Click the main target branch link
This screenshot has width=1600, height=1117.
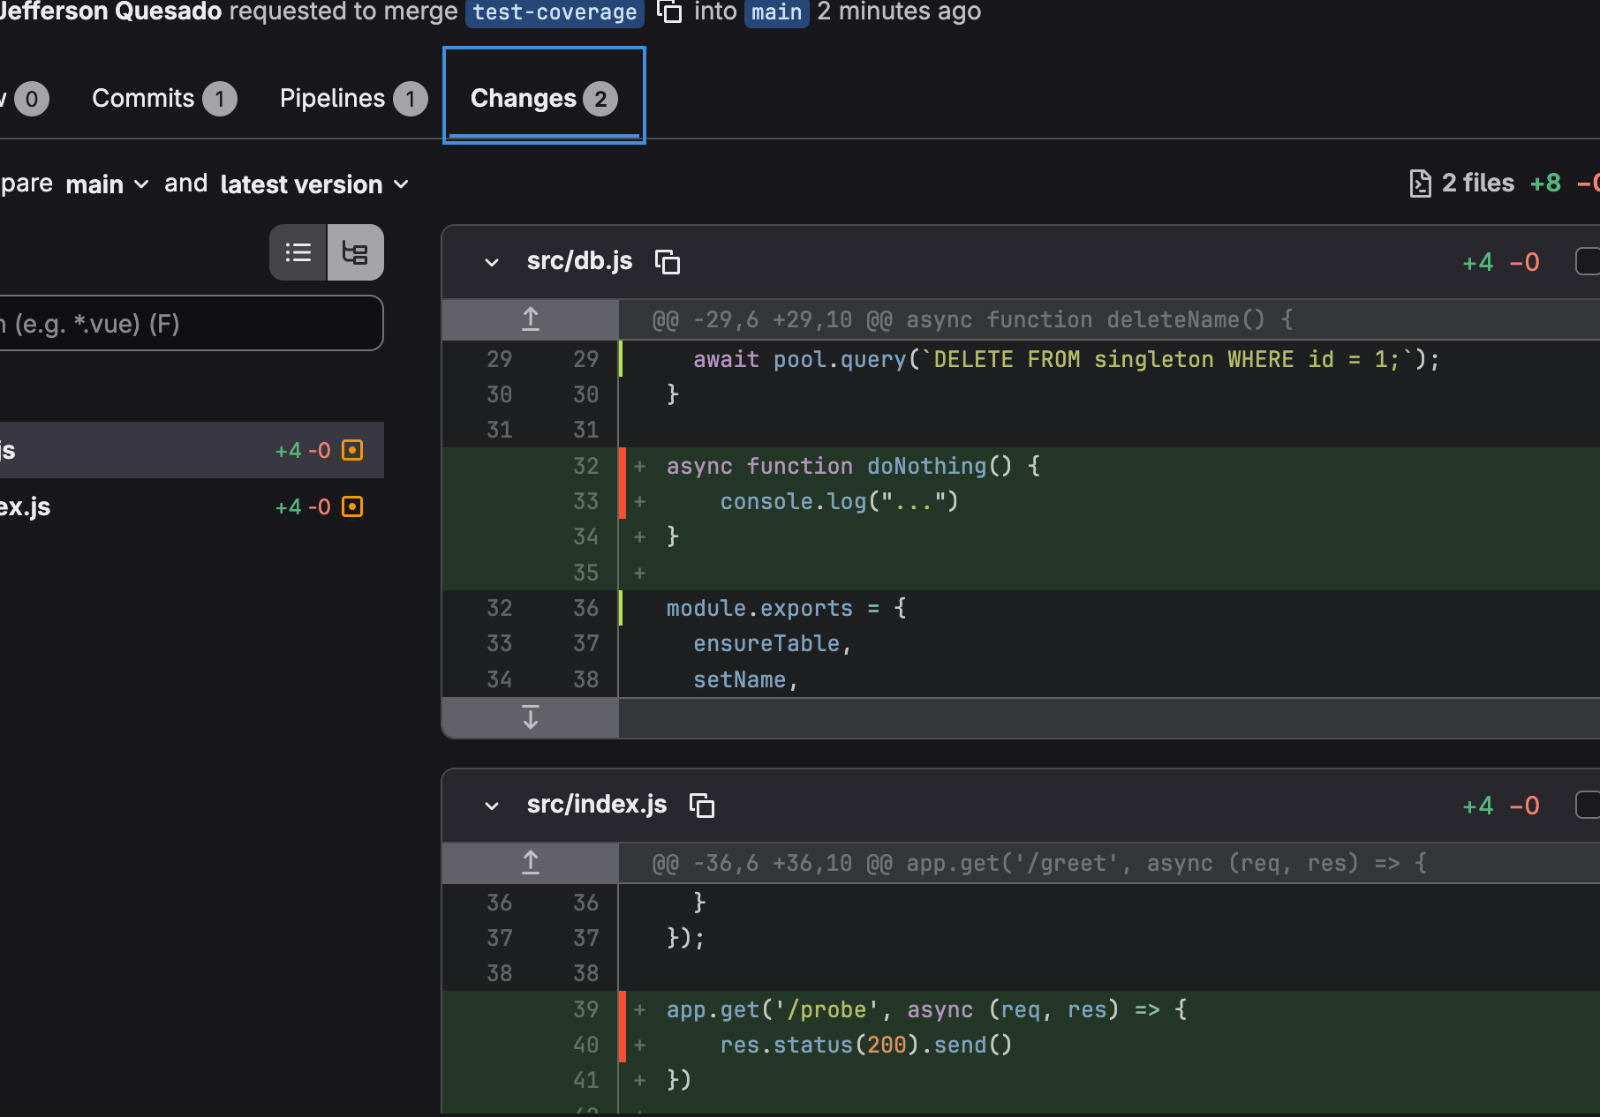[776, 12]
